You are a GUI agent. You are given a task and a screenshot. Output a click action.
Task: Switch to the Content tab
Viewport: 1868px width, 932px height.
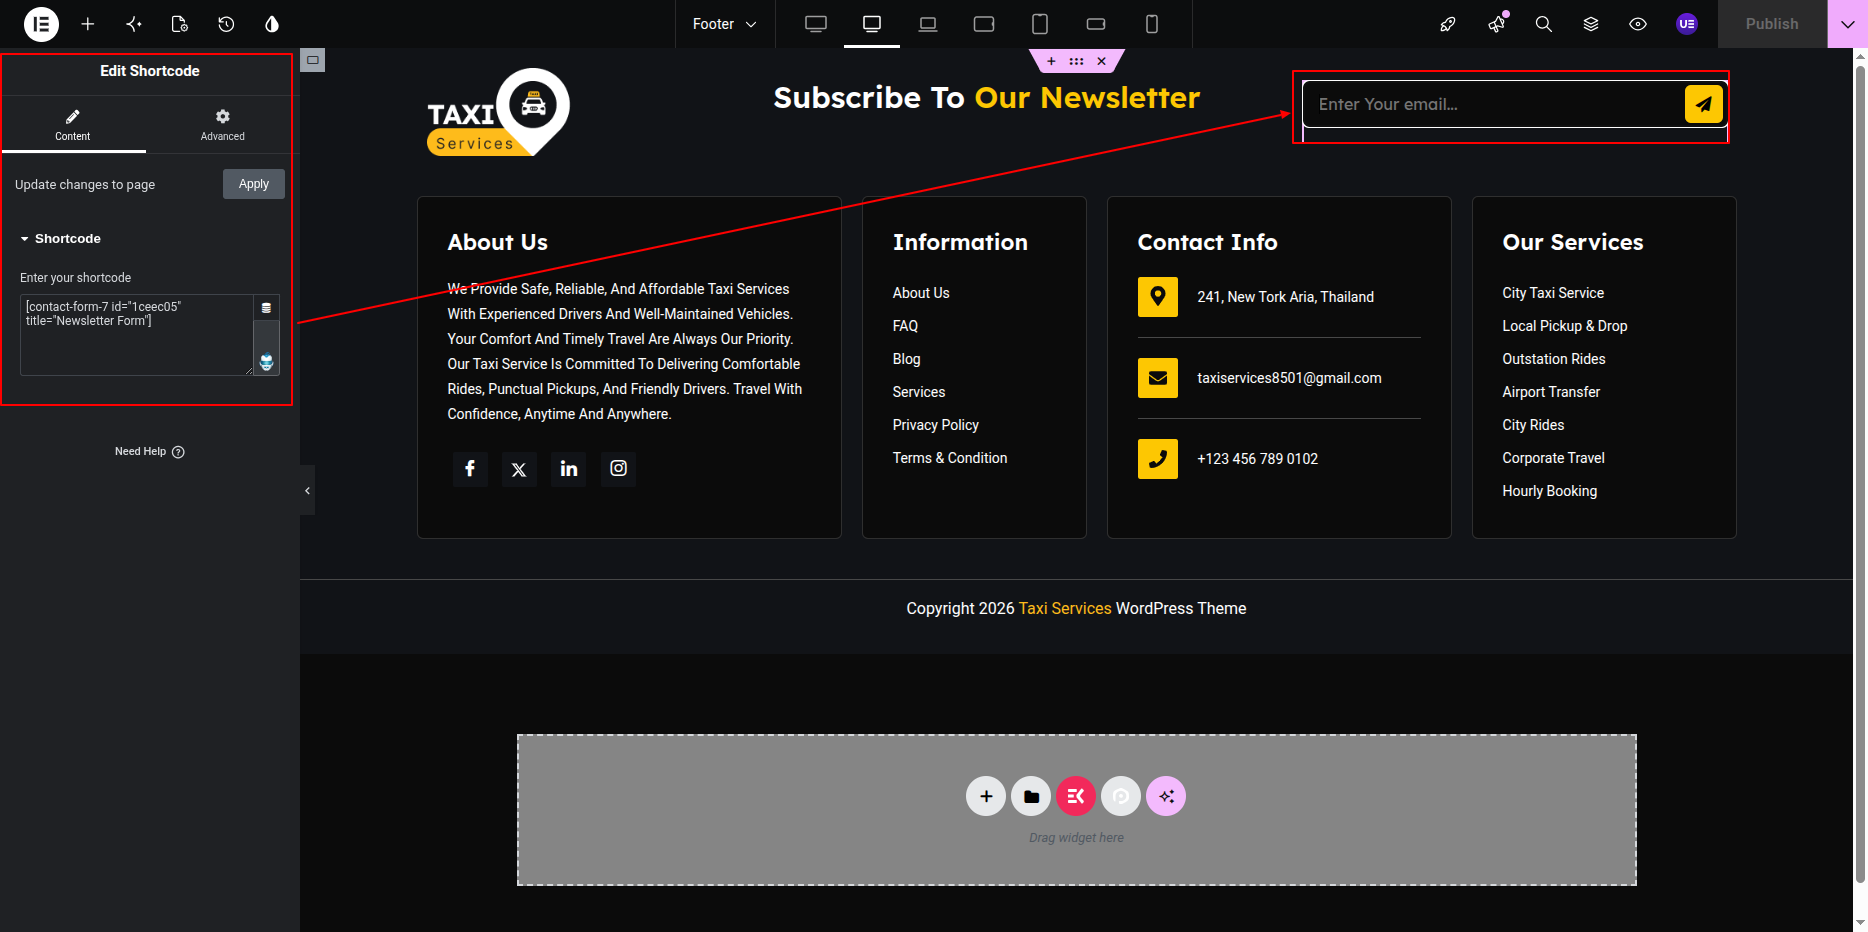(73, 125)
